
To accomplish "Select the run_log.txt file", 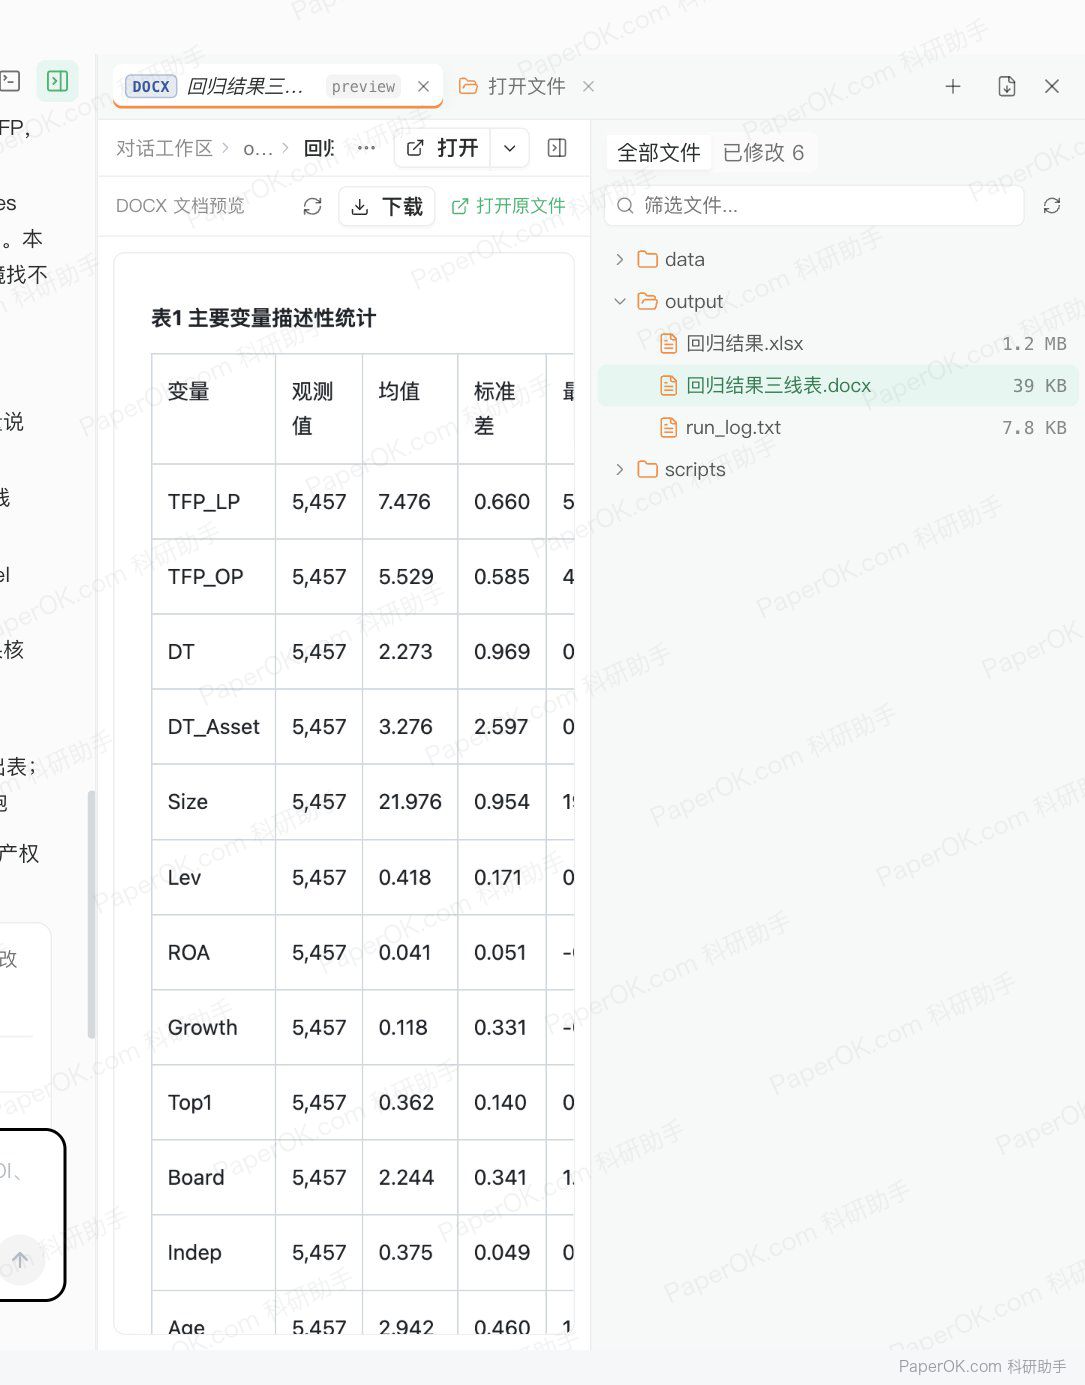I will point(838,427).
